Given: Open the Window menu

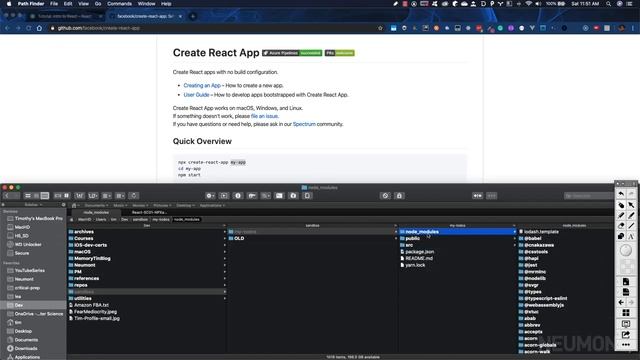Looking at the screenshot, I should click(146, 4).
